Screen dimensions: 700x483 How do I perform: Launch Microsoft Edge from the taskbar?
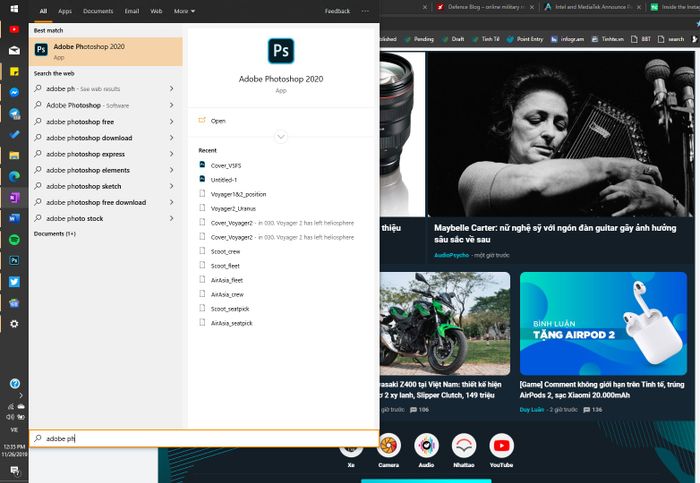tap(14, 176)
